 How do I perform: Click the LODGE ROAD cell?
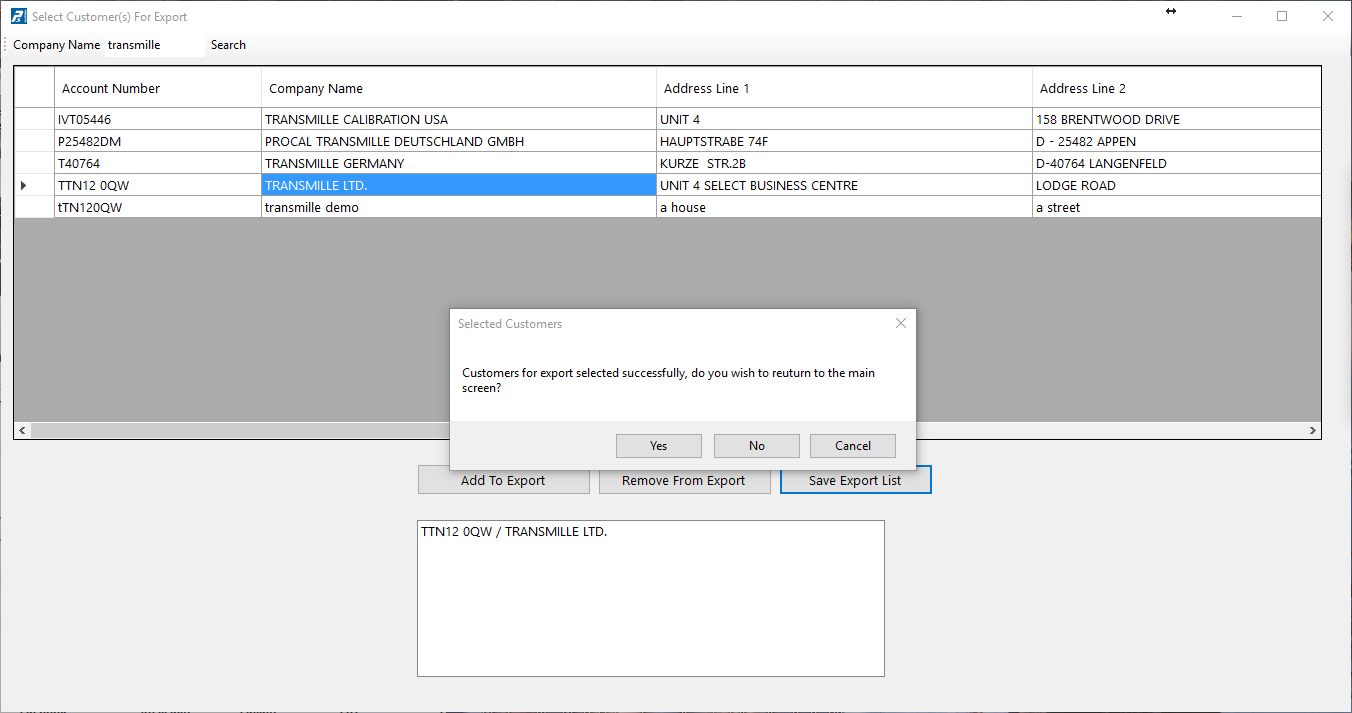point(1176,186)
